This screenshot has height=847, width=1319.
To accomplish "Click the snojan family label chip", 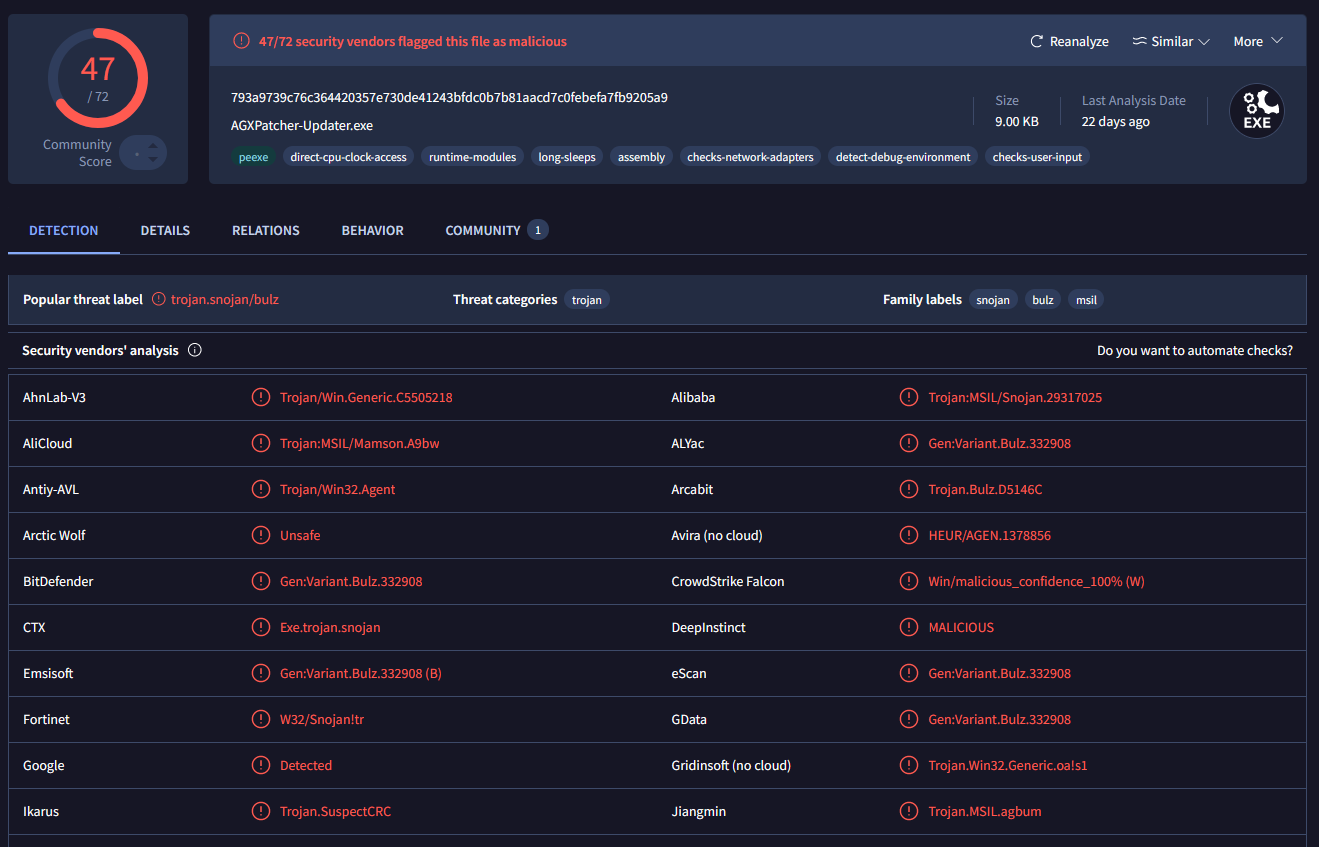I will pyautogui.click(x=993, y=300).
